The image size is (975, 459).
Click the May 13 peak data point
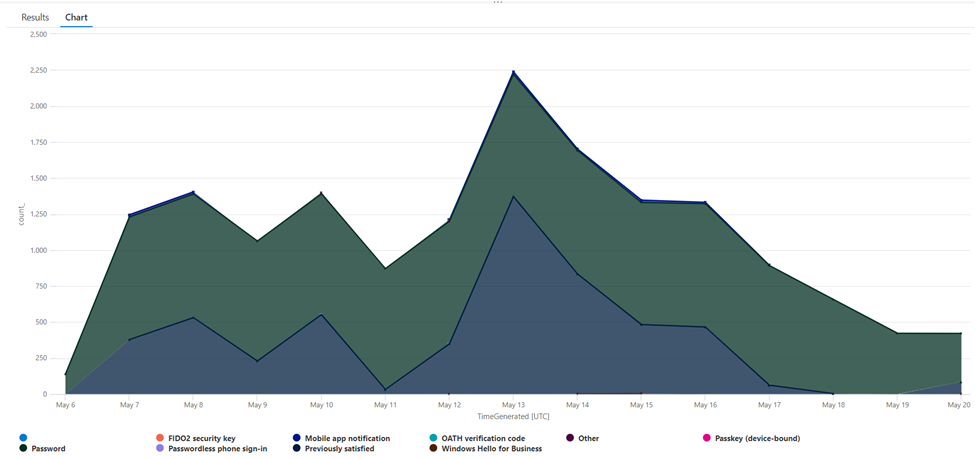pos(513,72)
